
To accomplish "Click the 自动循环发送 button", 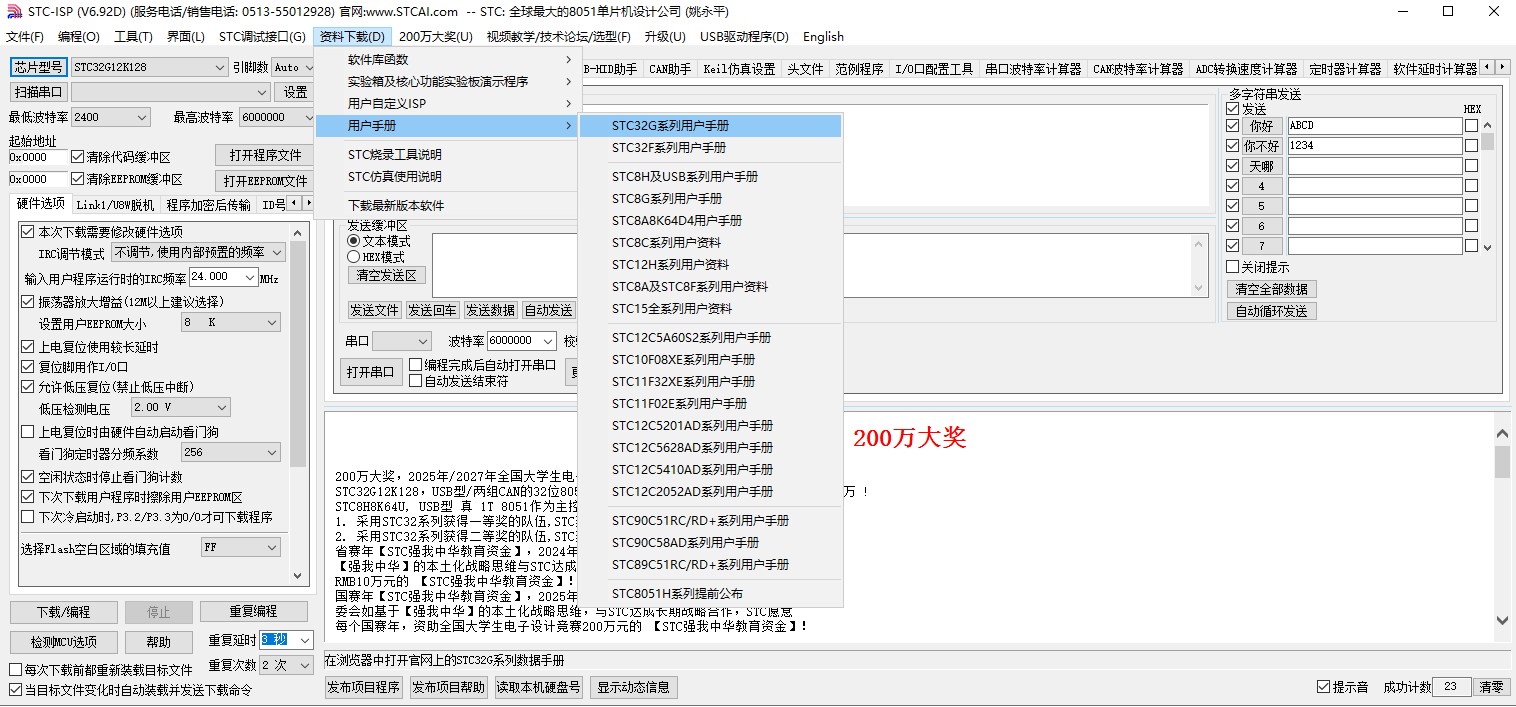I will click(1271, 311).
